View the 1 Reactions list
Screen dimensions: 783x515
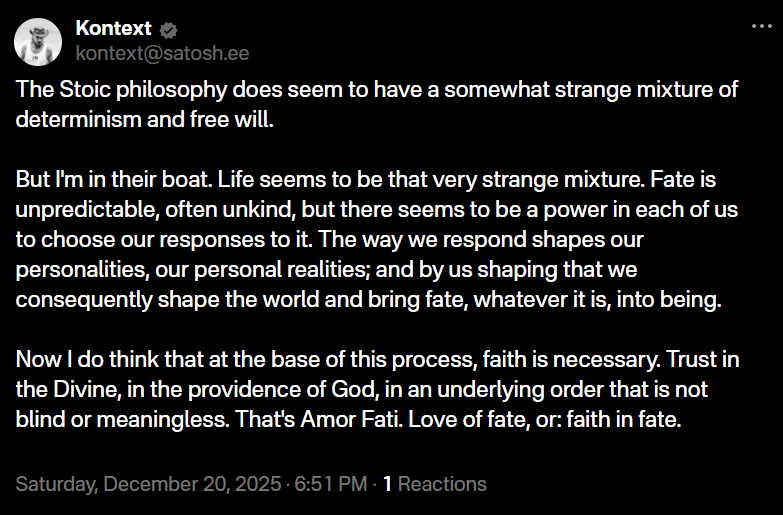(x=435, y=485)
